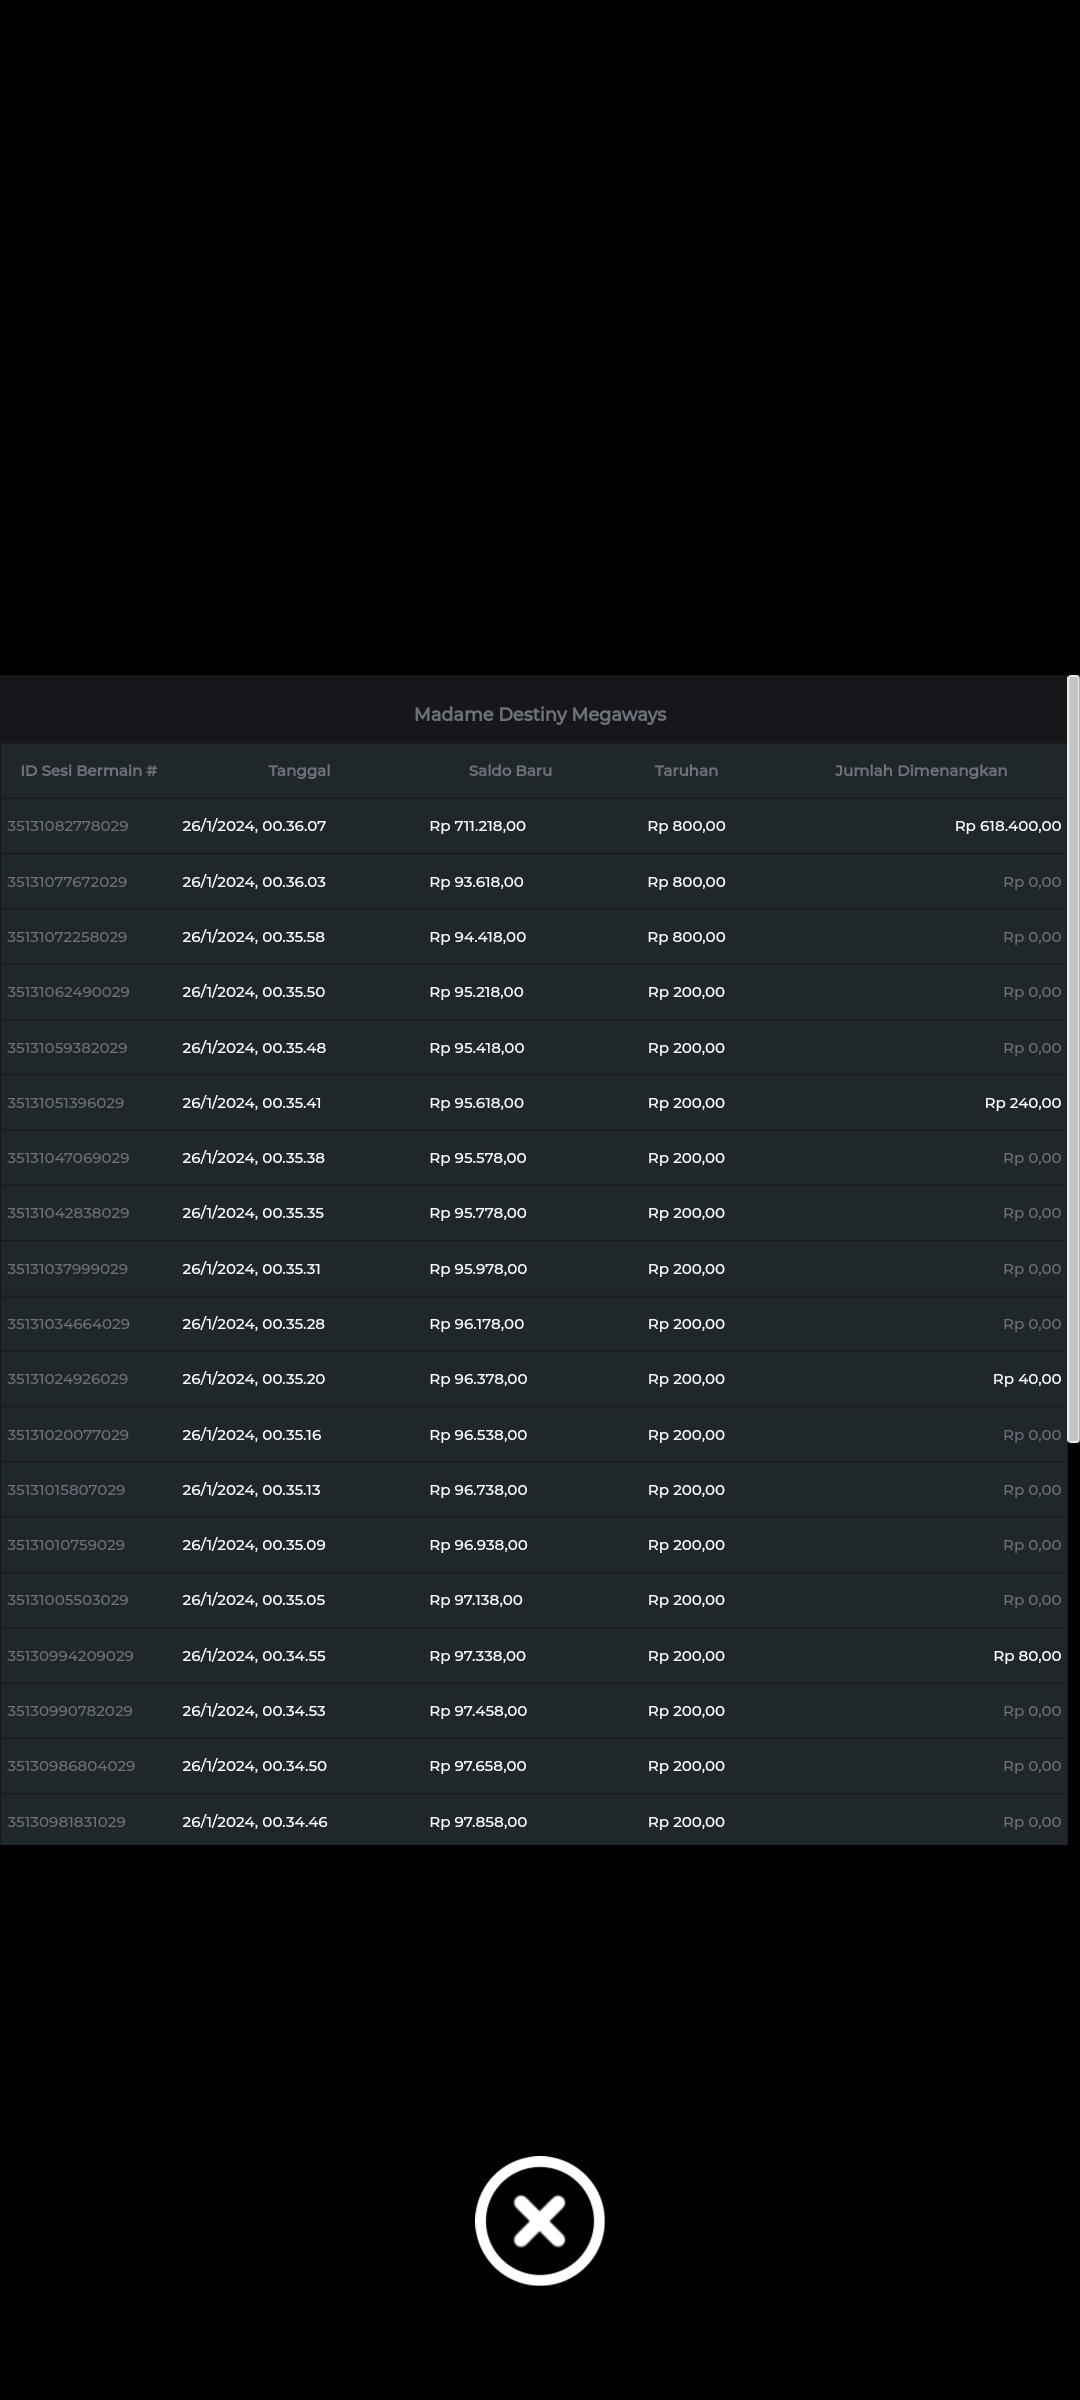Image resolution: width=1080 pixels, height=2400 pixels.
Task: Click the Madame Destiny Megaways title
Action: 539,714
